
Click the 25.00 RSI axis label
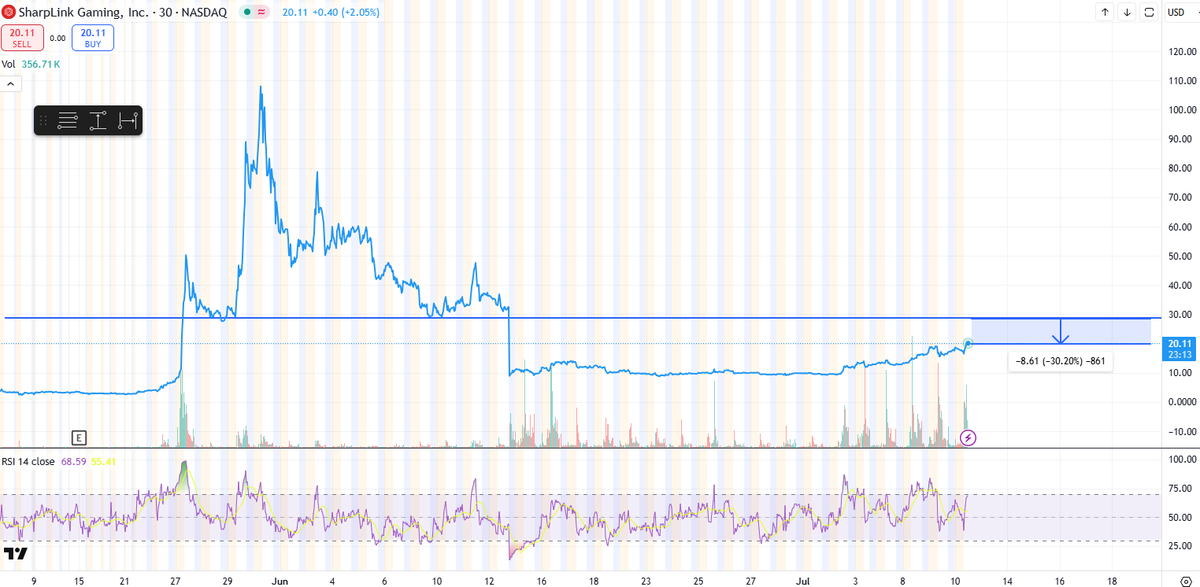(x=1182, y=546)
